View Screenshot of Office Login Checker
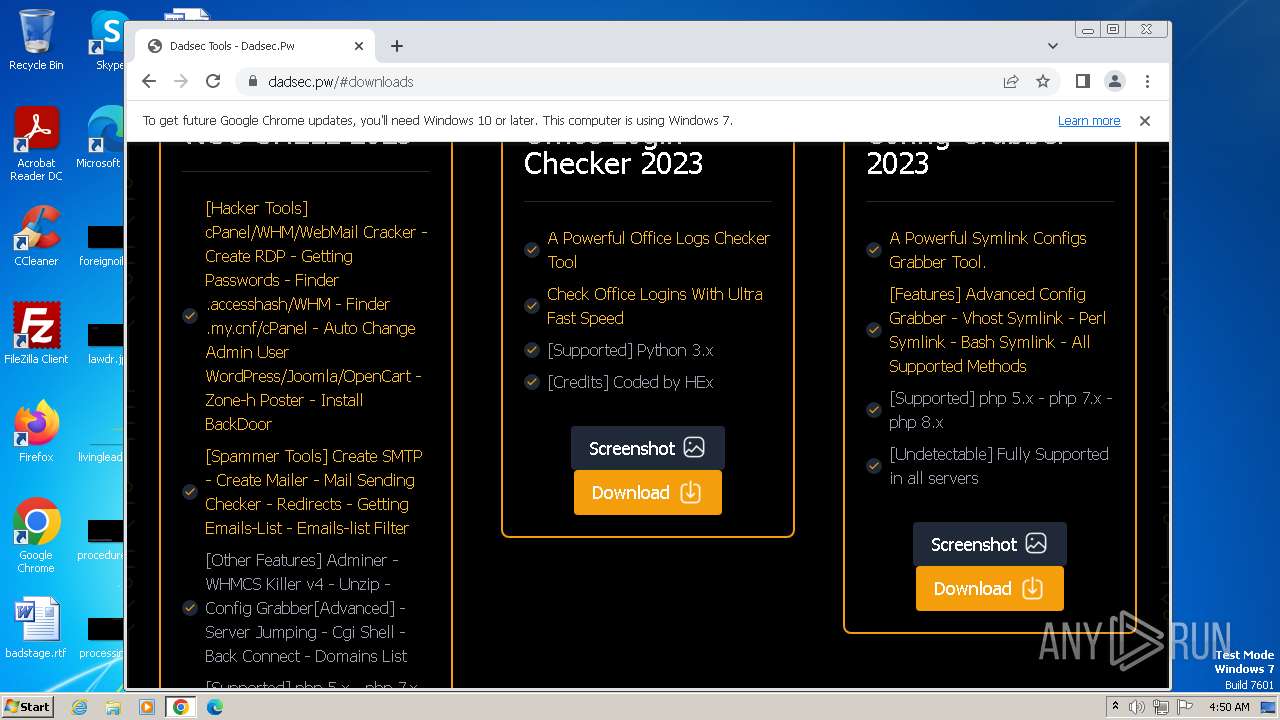This screenshot has width=1280, height=720. click(647, 448)
